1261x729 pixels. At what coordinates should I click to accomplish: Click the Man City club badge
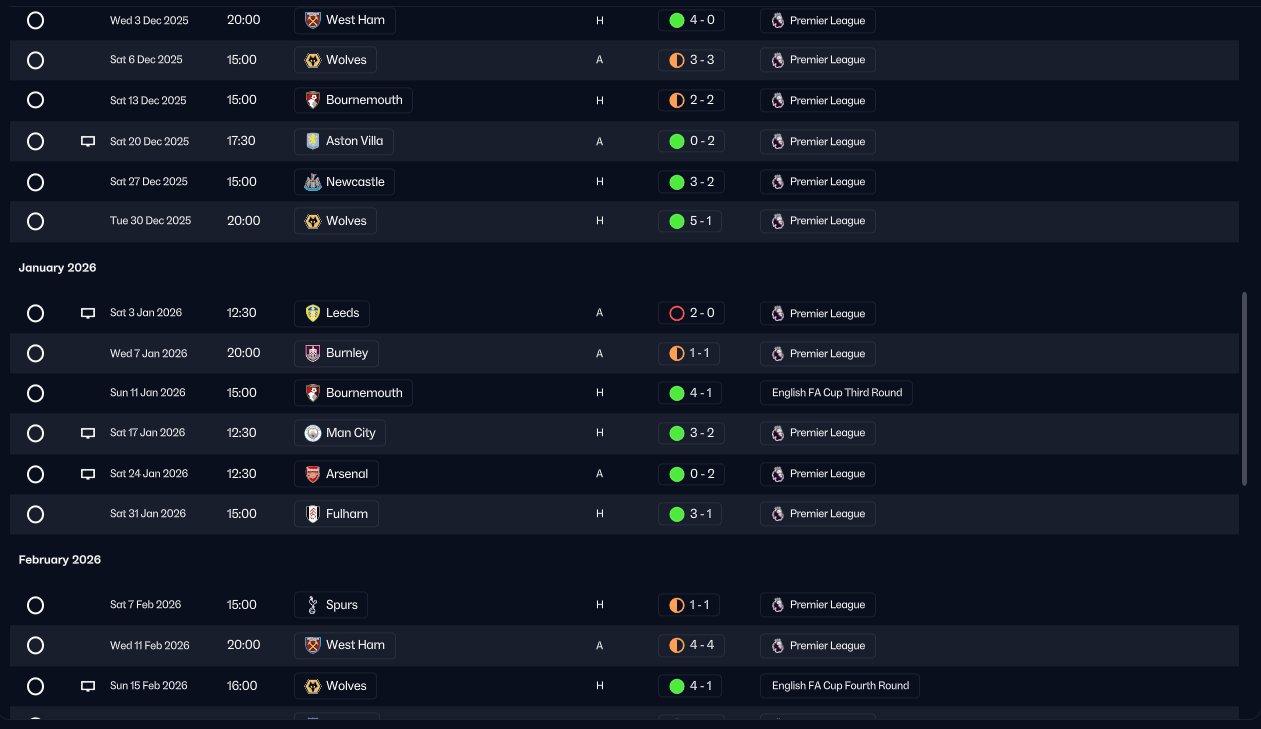(x=313, y=433)
